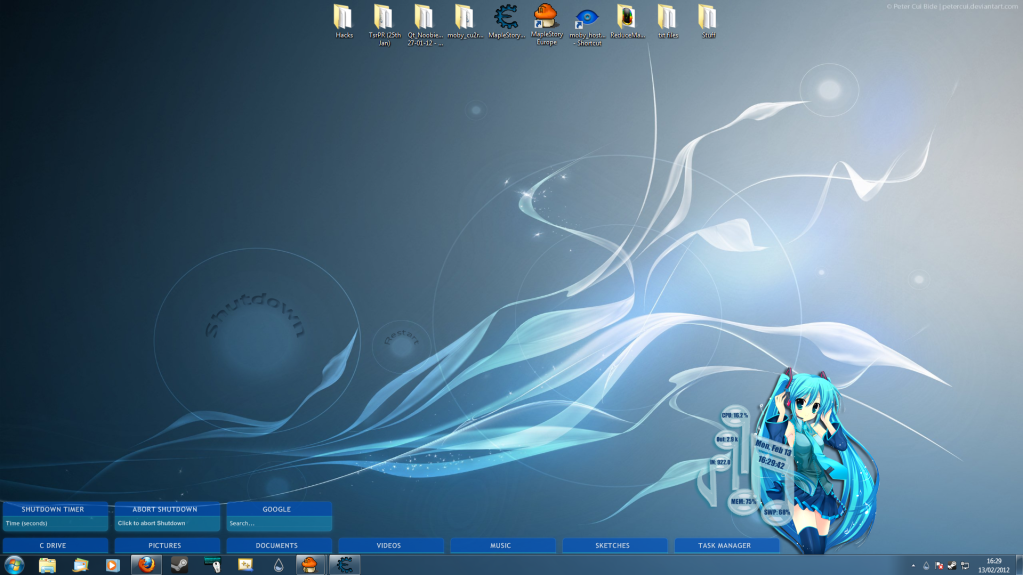The height and width of the screenshot is (575, 1023).
Task: Click the SWP swap usage bubble
Action: [x=776, y=512]
